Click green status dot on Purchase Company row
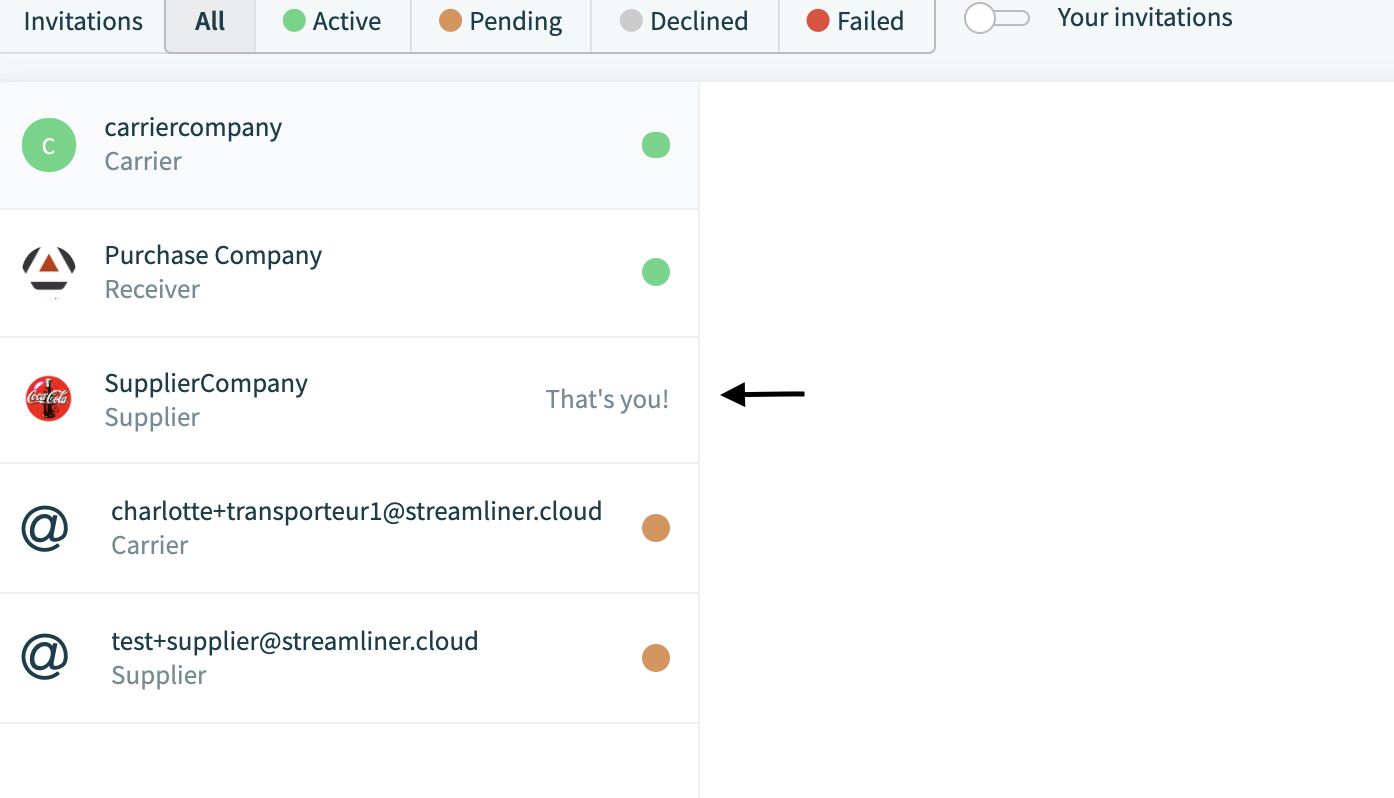This screenshot has width=1394, height=798. [656, 272]
